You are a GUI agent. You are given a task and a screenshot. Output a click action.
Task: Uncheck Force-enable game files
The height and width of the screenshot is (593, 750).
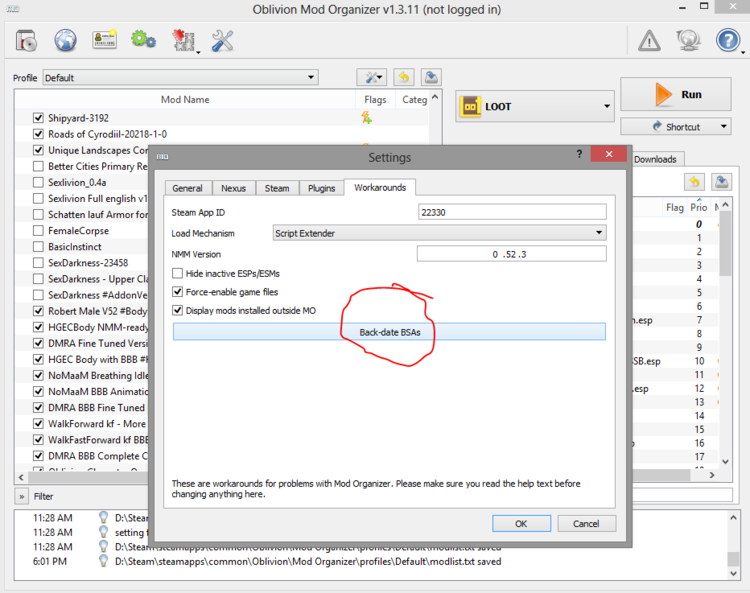point(177,291)
